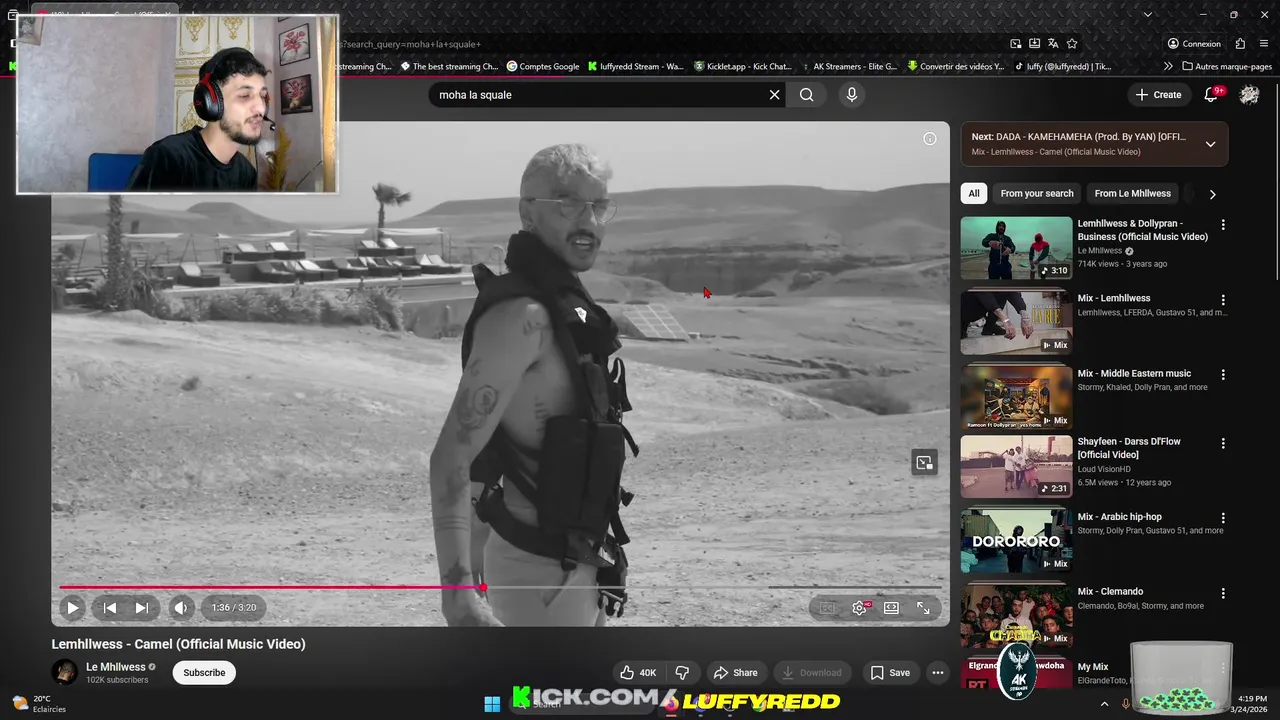Select the All filter chip
The width and height of the screenshot is (1280, 720).
974,193
